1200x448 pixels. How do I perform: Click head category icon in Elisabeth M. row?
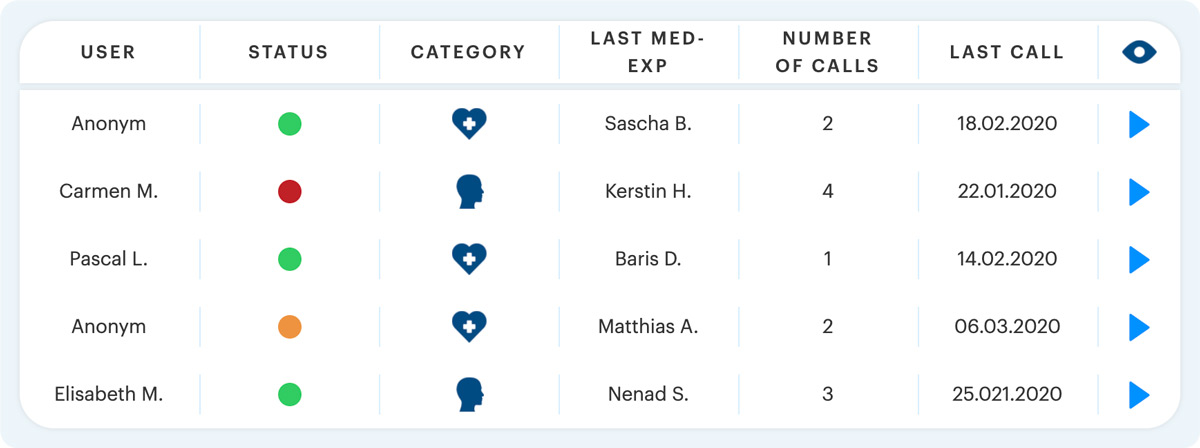tap(469, 393)
